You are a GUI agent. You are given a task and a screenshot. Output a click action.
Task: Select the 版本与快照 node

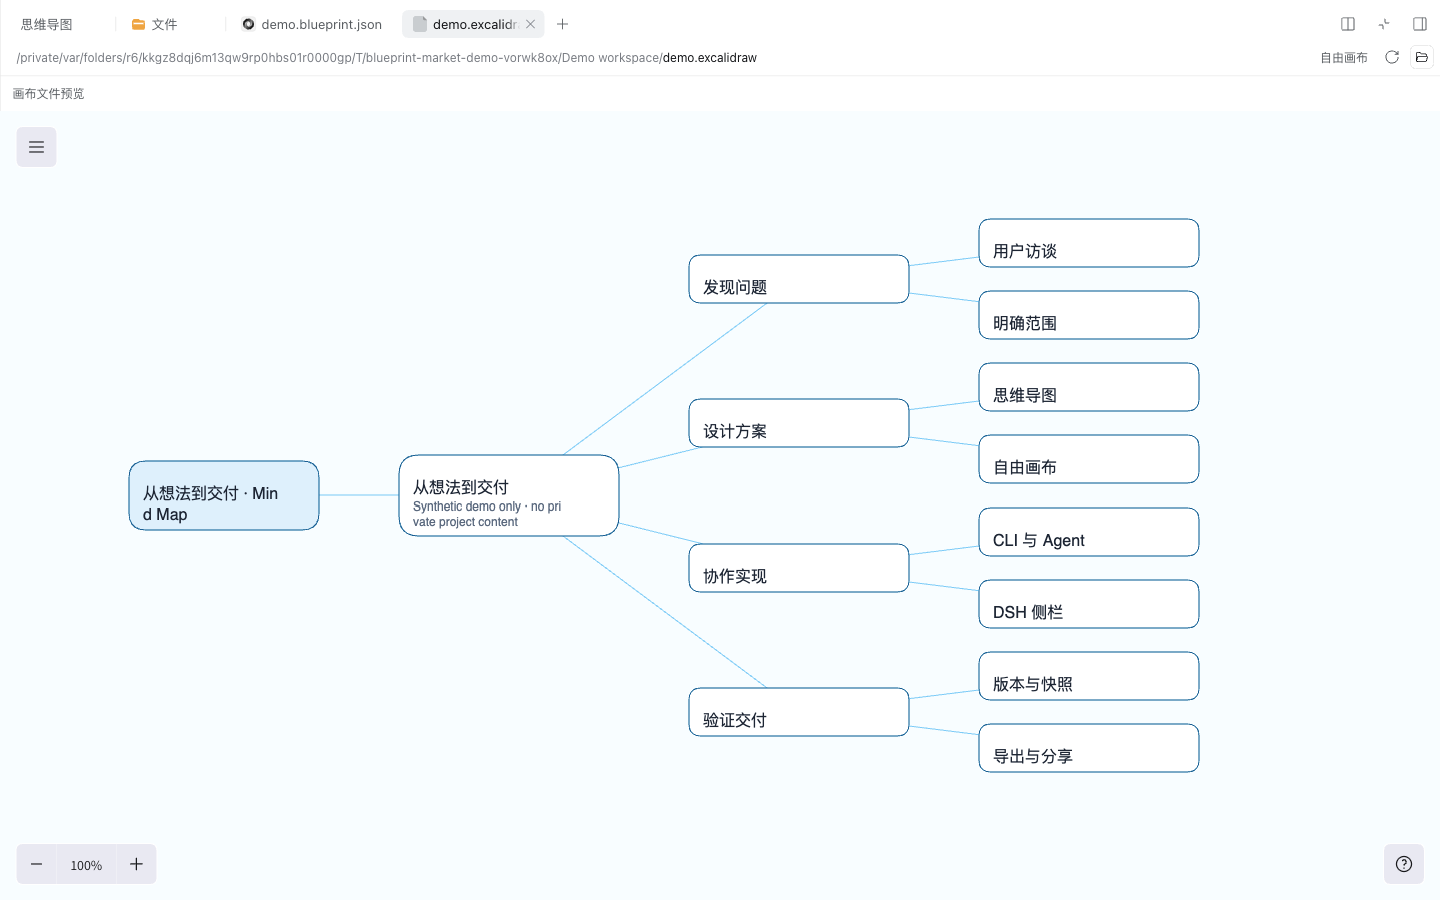coord(1089,676)
